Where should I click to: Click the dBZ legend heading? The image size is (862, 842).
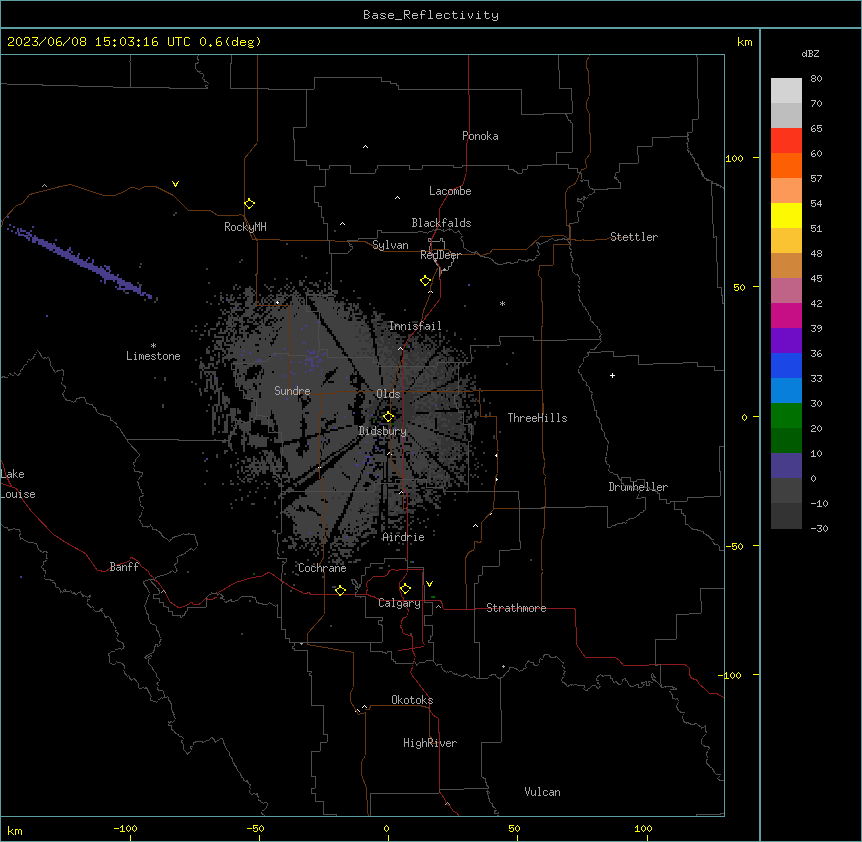click(x=810, y=54)
